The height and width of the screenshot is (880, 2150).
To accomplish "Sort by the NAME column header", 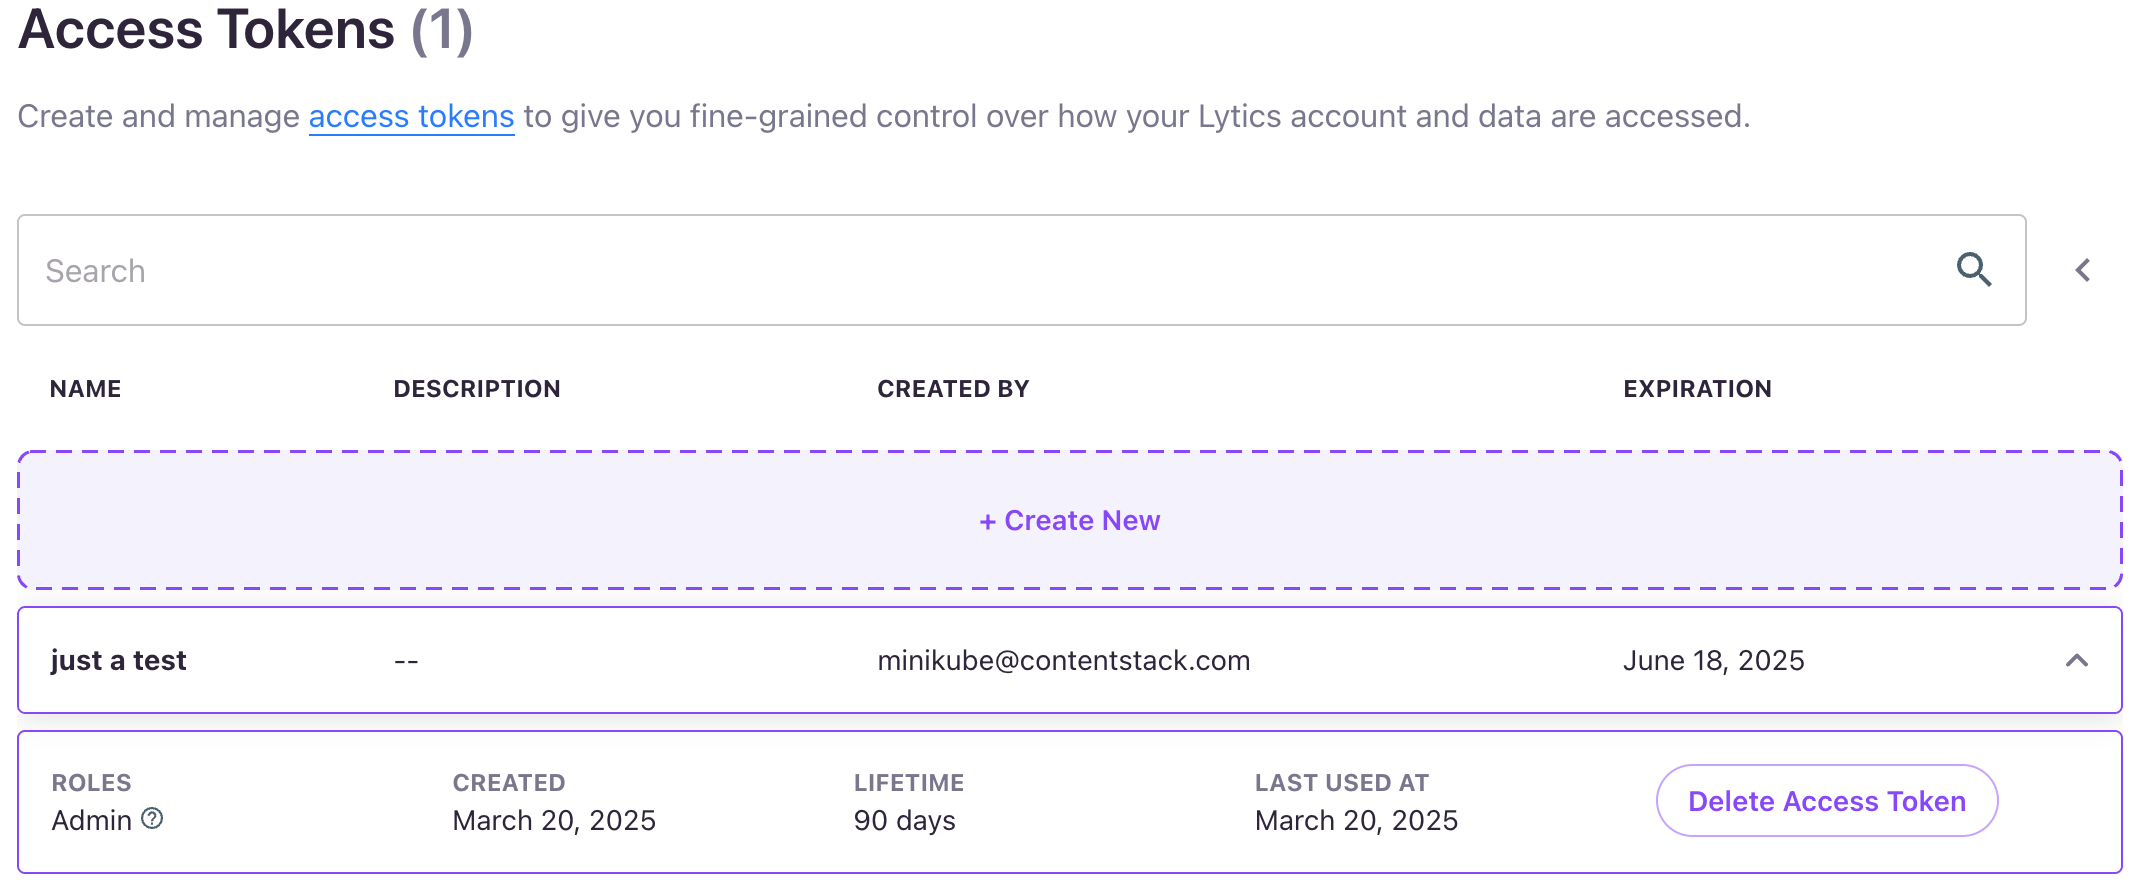I will tap(86, 389).
